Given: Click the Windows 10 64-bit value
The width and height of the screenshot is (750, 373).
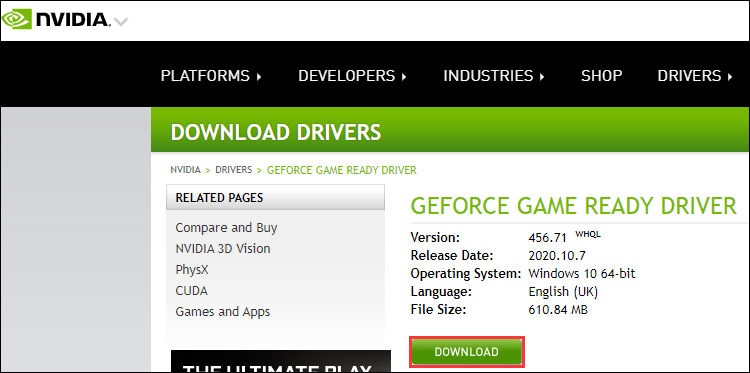Looking at the screenshot, I should pyautogui.click(x=582, y=274).
